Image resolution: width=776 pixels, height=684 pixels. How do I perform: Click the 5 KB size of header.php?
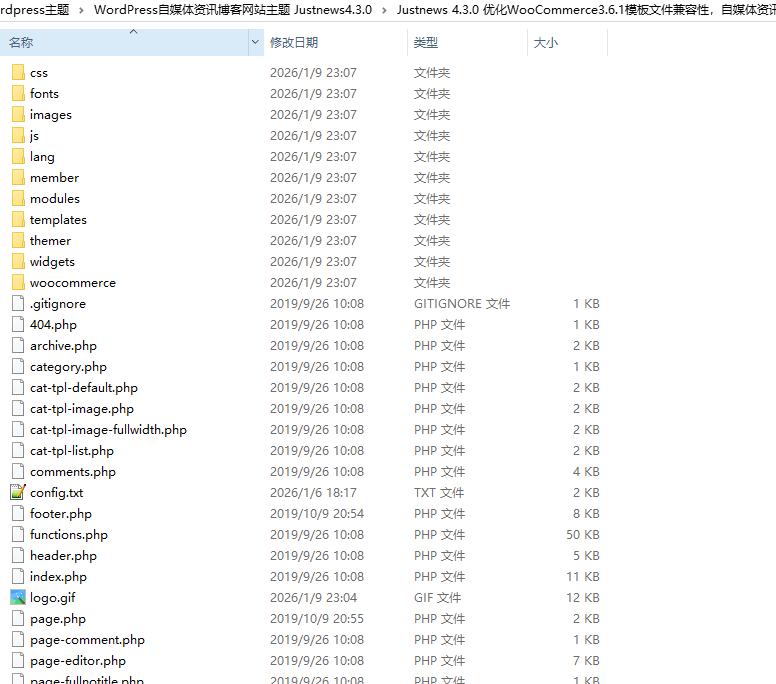586,555
